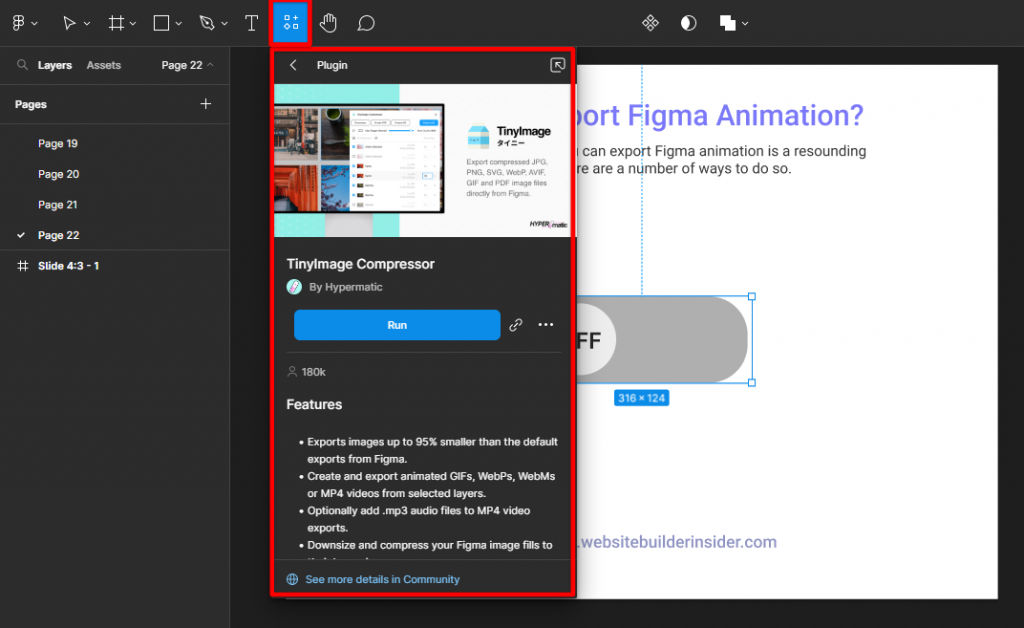This screenshot has height=628, width=1024.
Task: Pop out the plugin into its own window
Action: 557,65
